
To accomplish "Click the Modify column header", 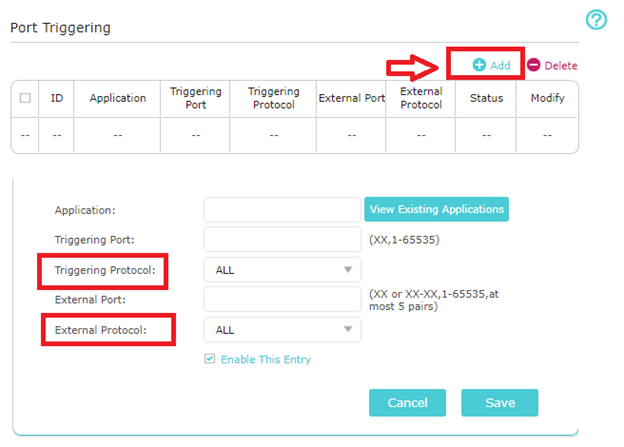I will click(x=548, y=98).
